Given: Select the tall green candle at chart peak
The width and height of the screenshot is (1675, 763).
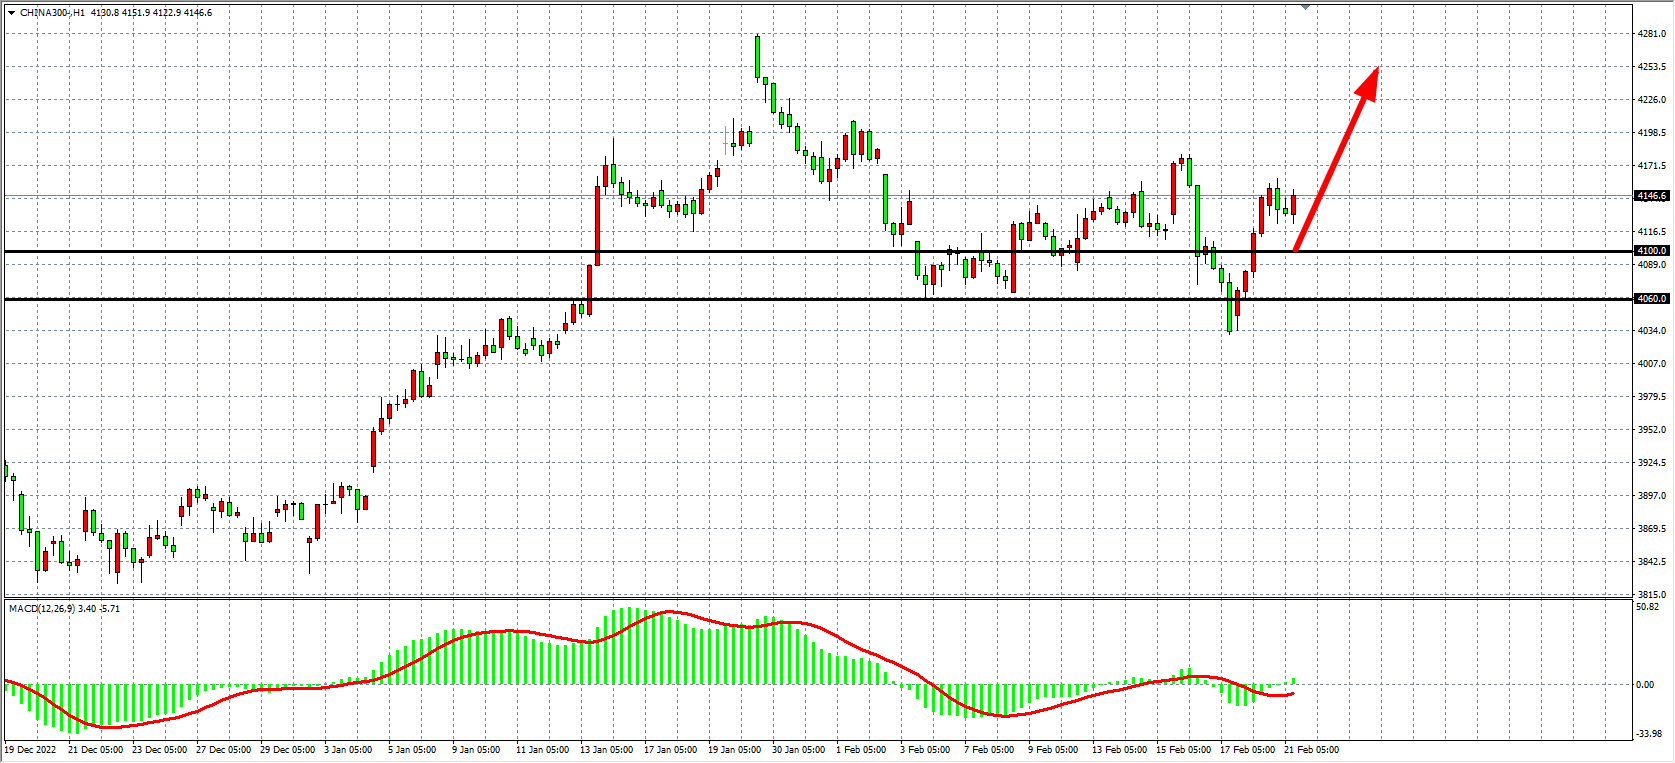Looking at the screenshot, I should (x=757, y=57).
